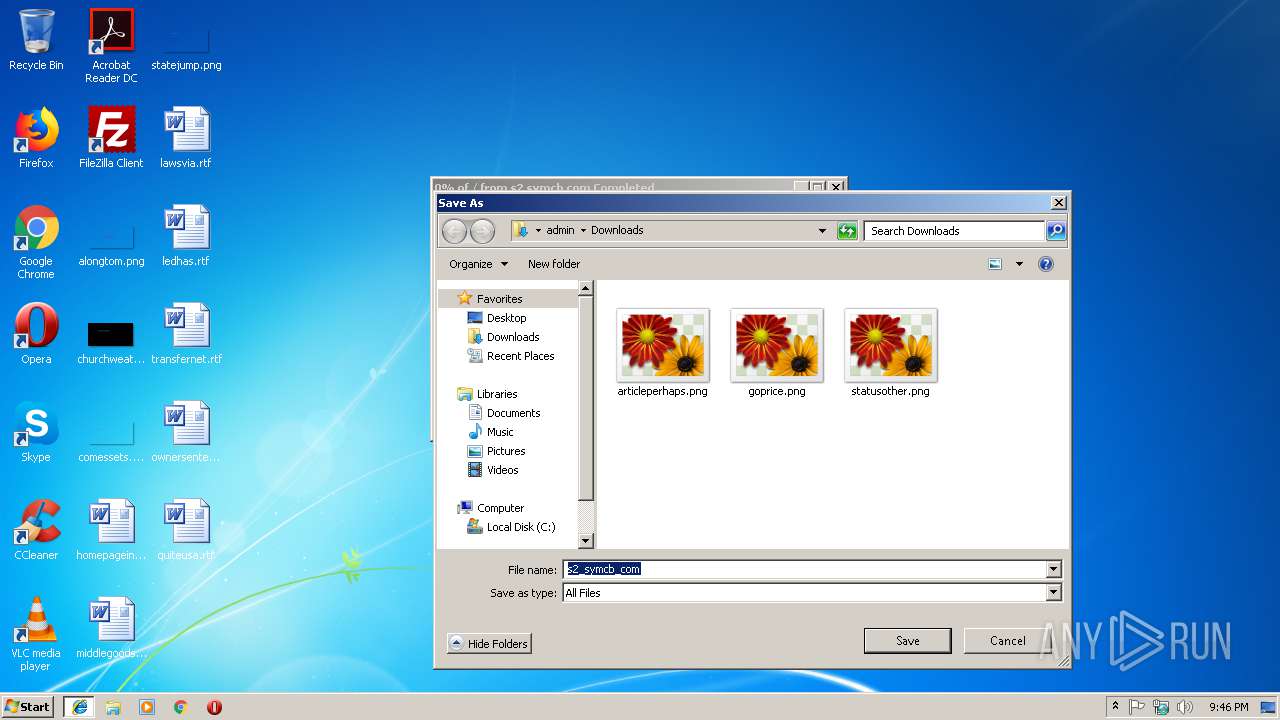Image resolution: width=1280 pixels, height=720 pixels.
Task: Expand the views options arrow
Action: click(x=1019, y=264)
